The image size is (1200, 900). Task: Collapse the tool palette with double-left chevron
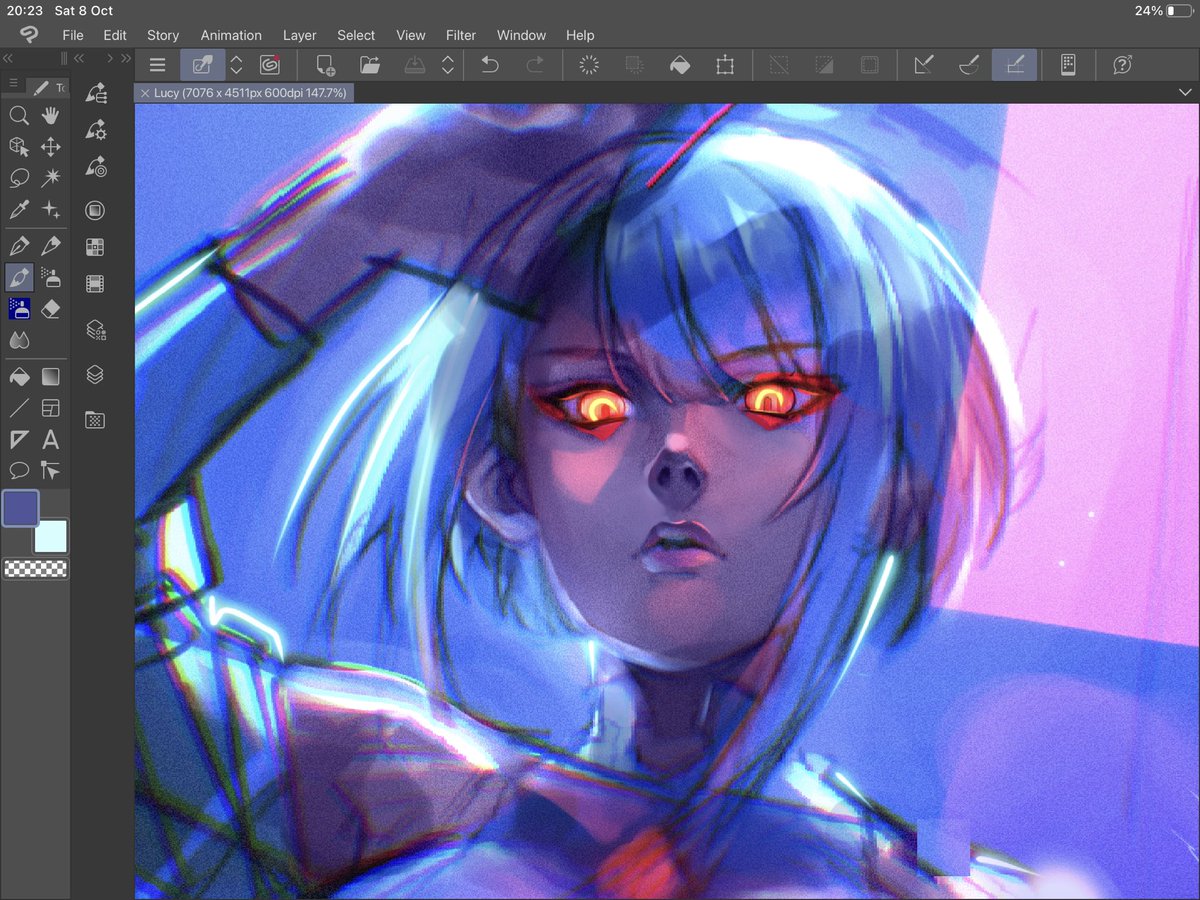click(x=10, y=59)
